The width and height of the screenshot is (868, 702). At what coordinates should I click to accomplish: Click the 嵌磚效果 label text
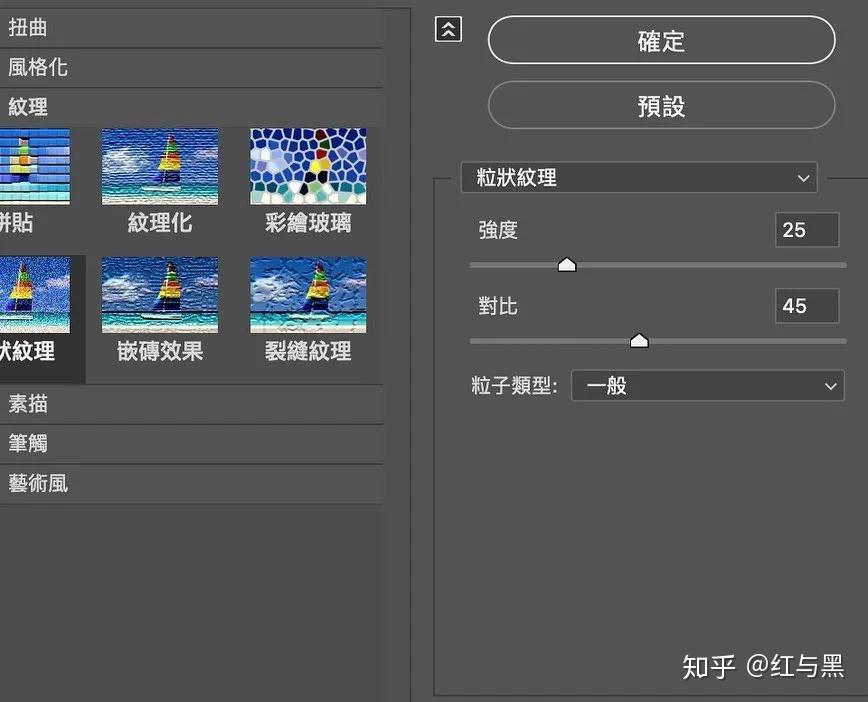point(160,351)
